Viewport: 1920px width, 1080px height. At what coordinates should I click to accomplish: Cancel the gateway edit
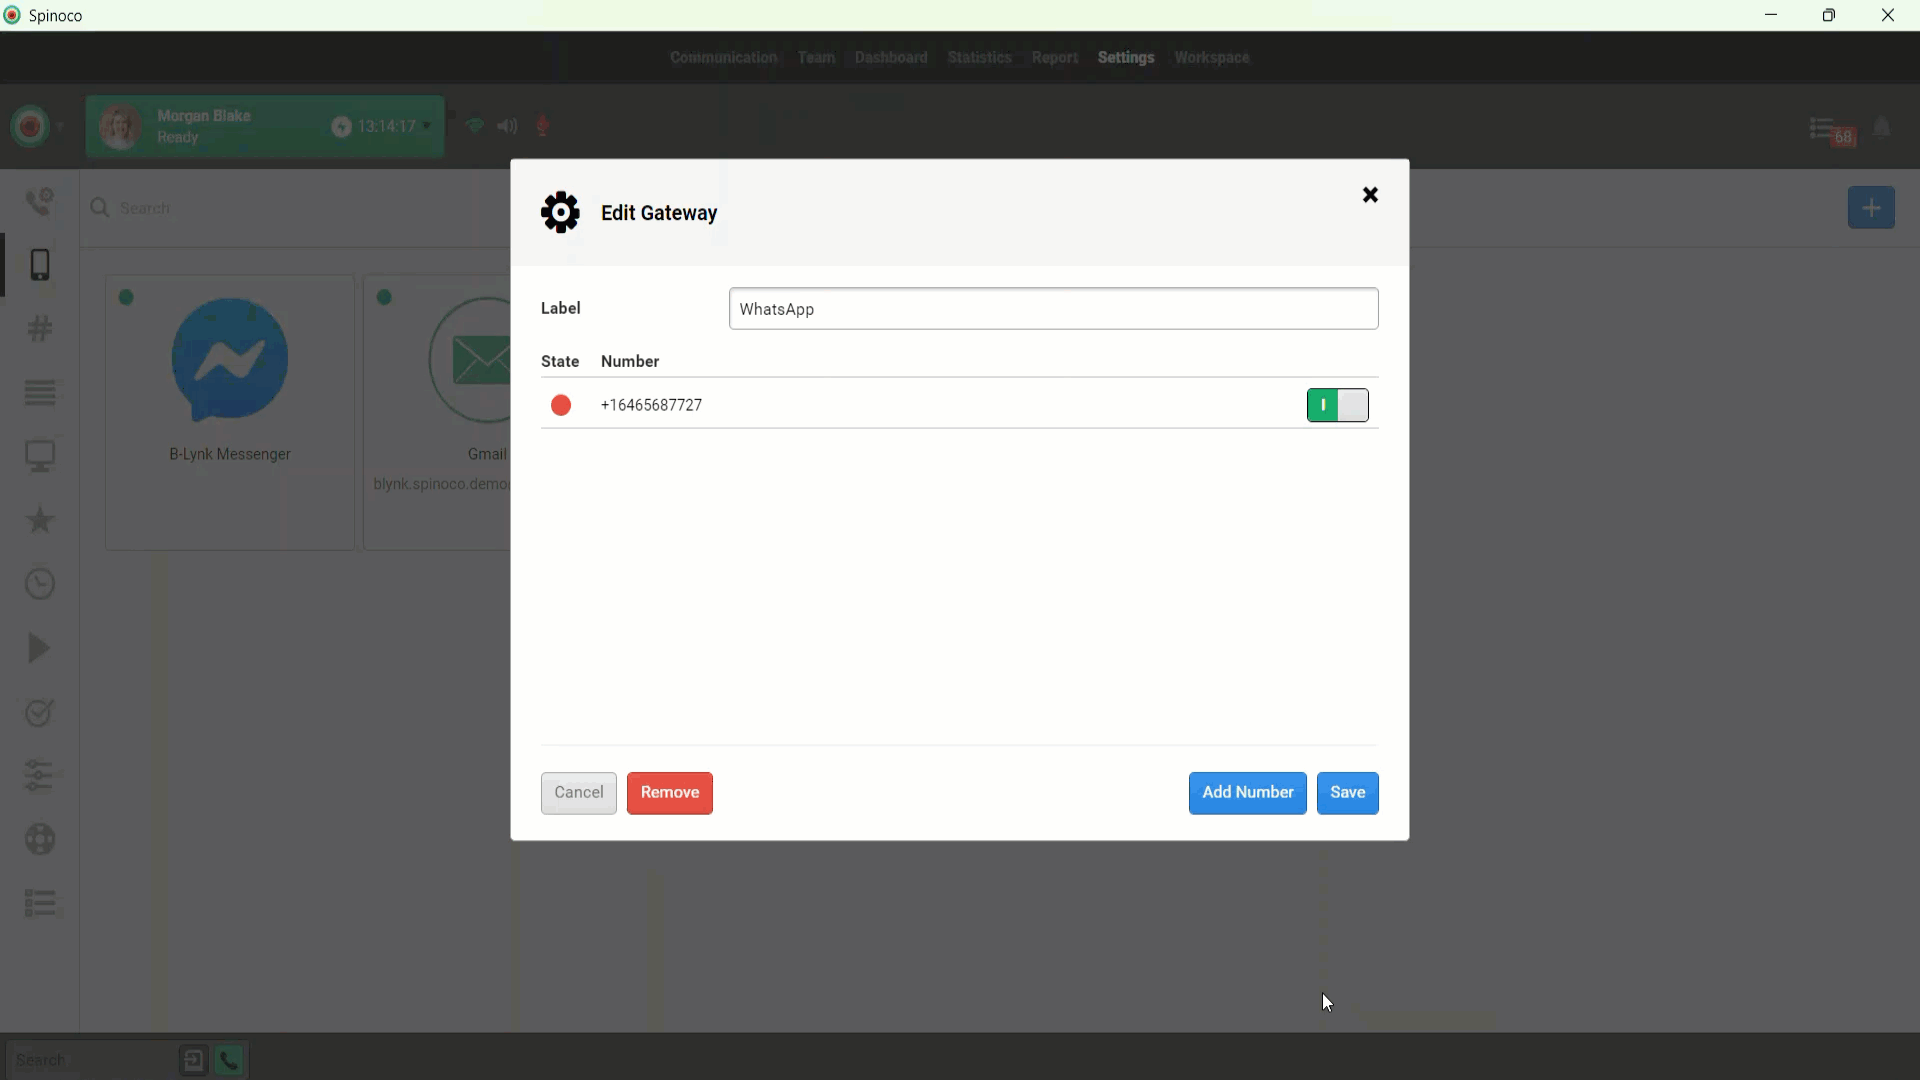[578, 793]
